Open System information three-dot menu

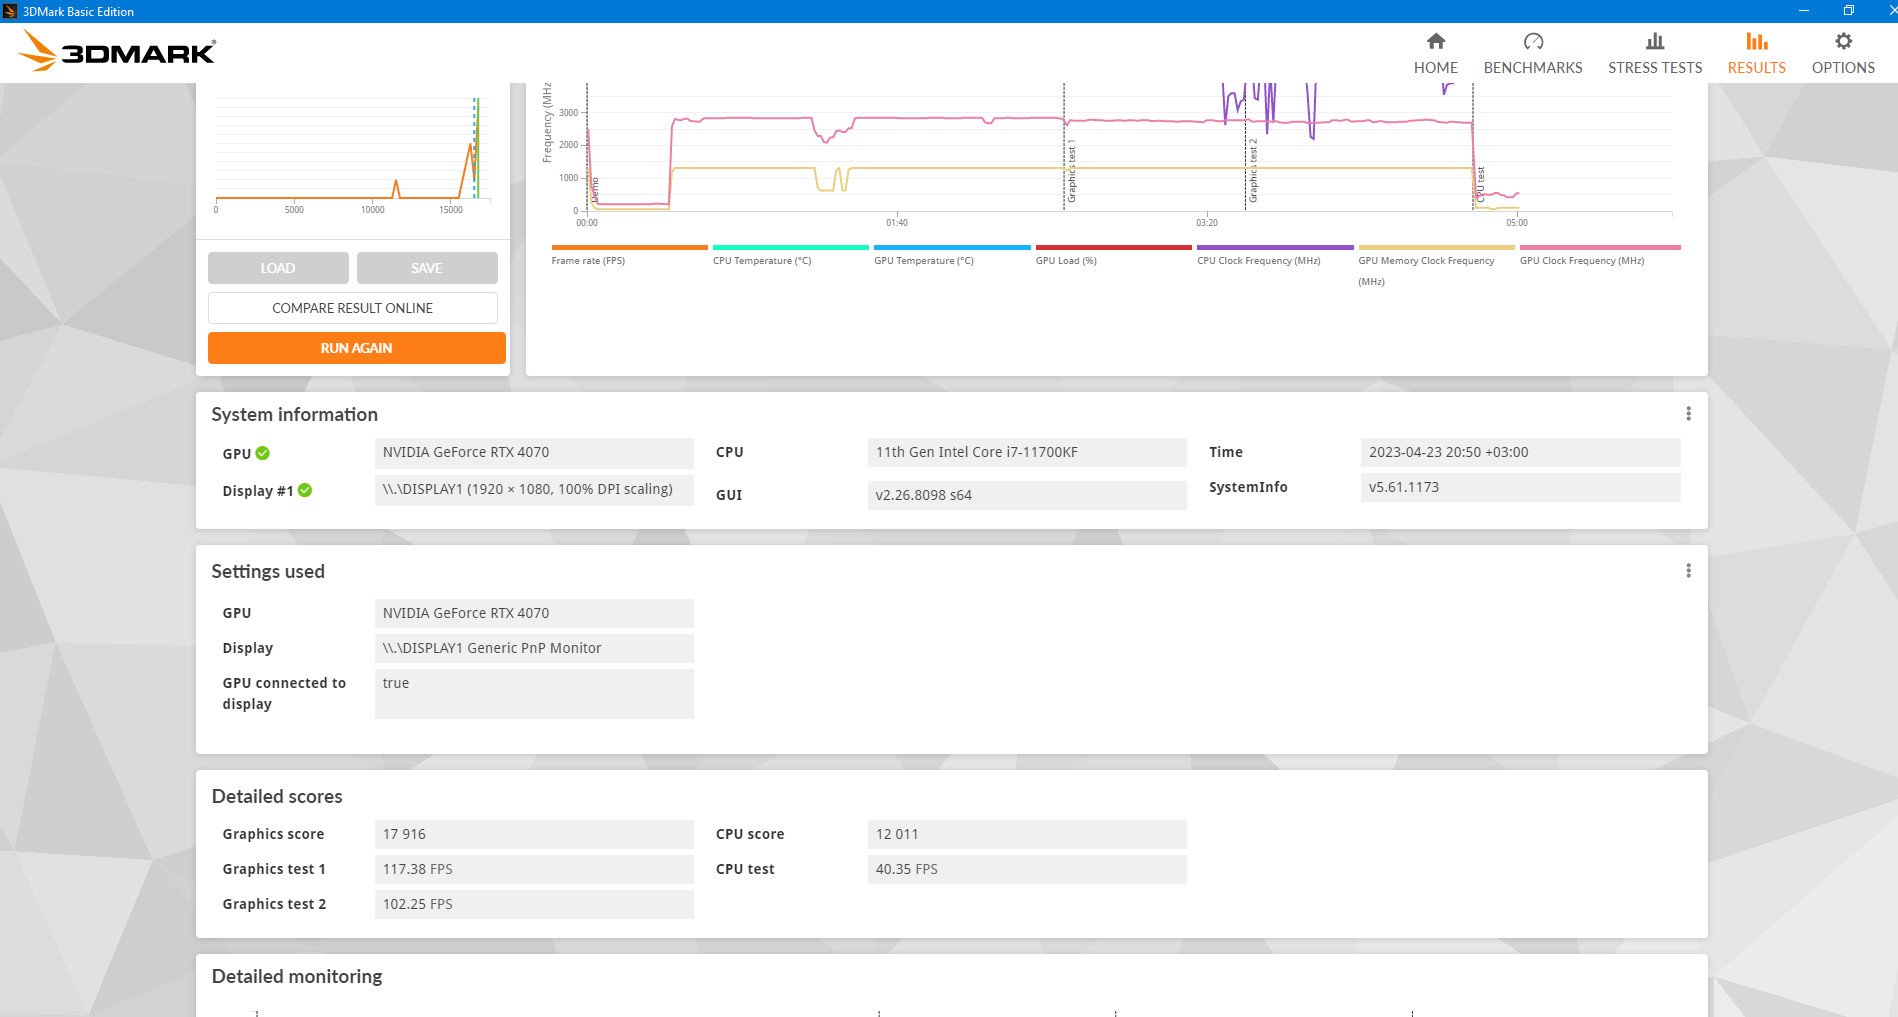(x=1688, y=414)
